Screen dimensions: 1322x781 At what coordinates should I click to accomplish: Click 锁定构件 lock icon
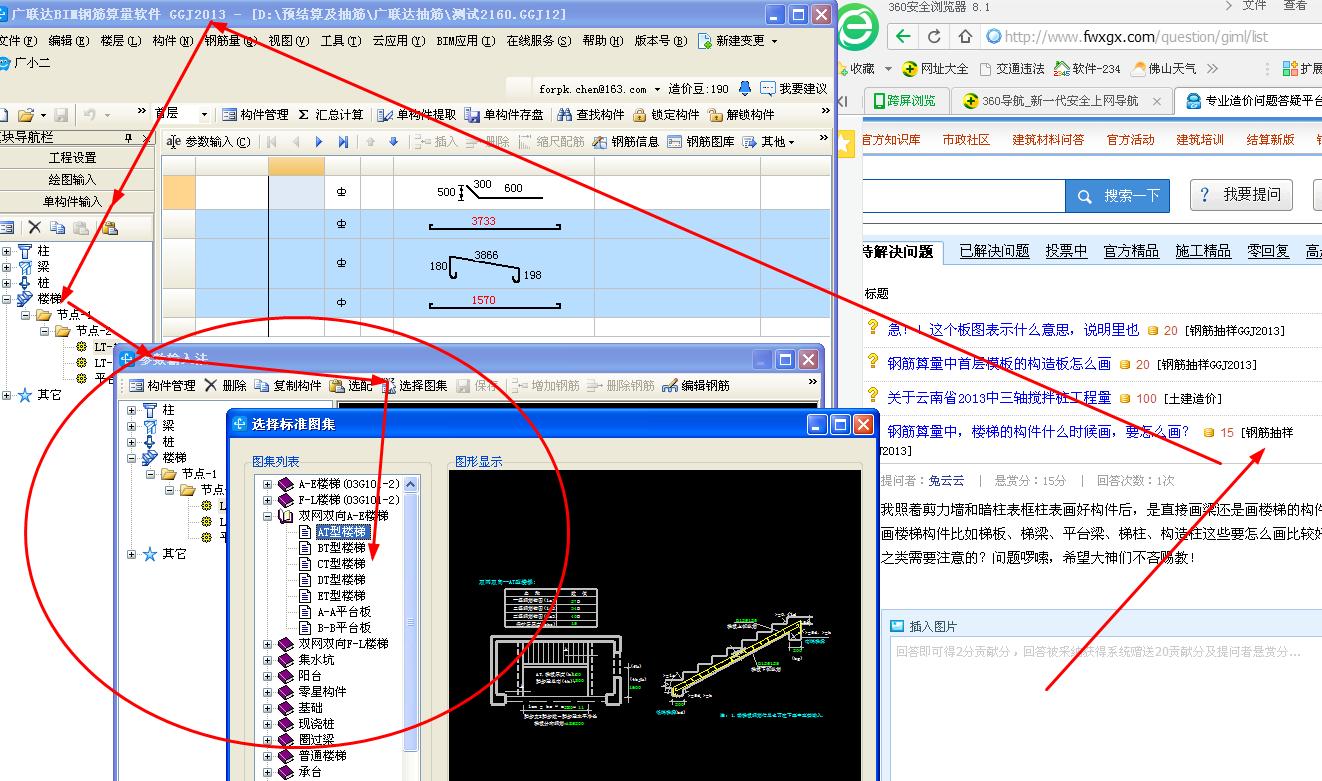click(x=666, y=115)
